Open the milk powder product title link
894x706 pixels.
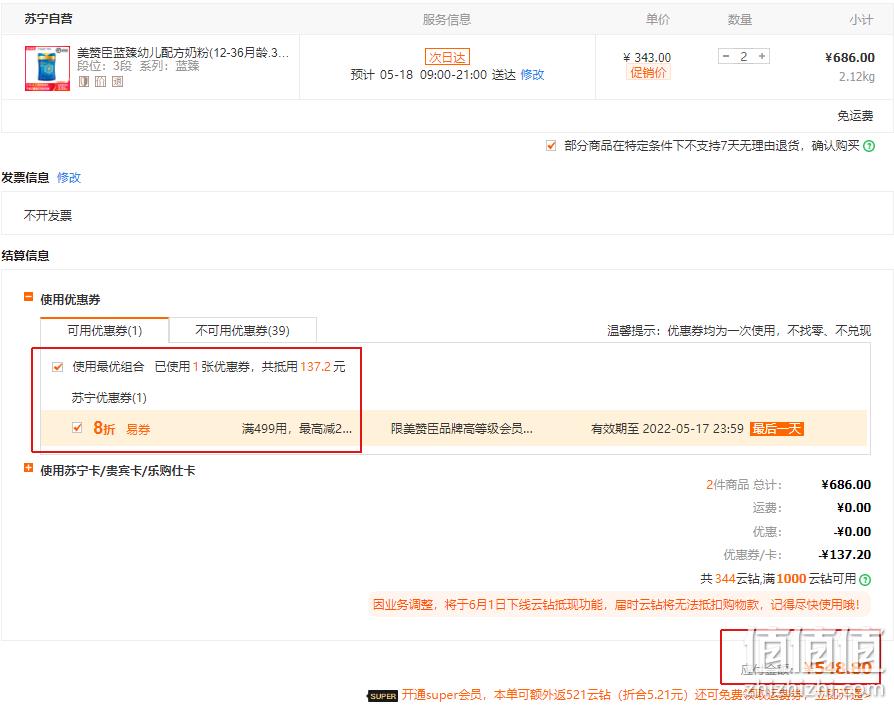pyautogui.click(x=183, y=53)
